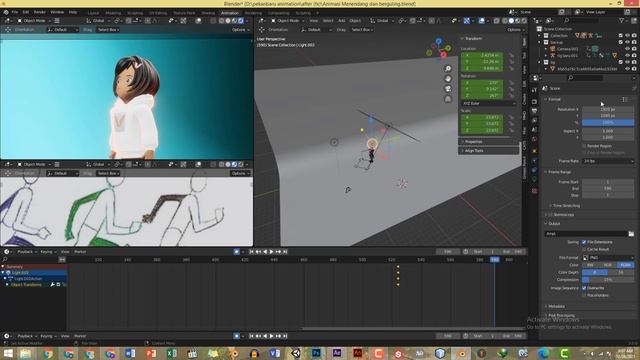640x360 pixels.
Task: Enable the Placeholders checkbox
Action: [584, 295]
